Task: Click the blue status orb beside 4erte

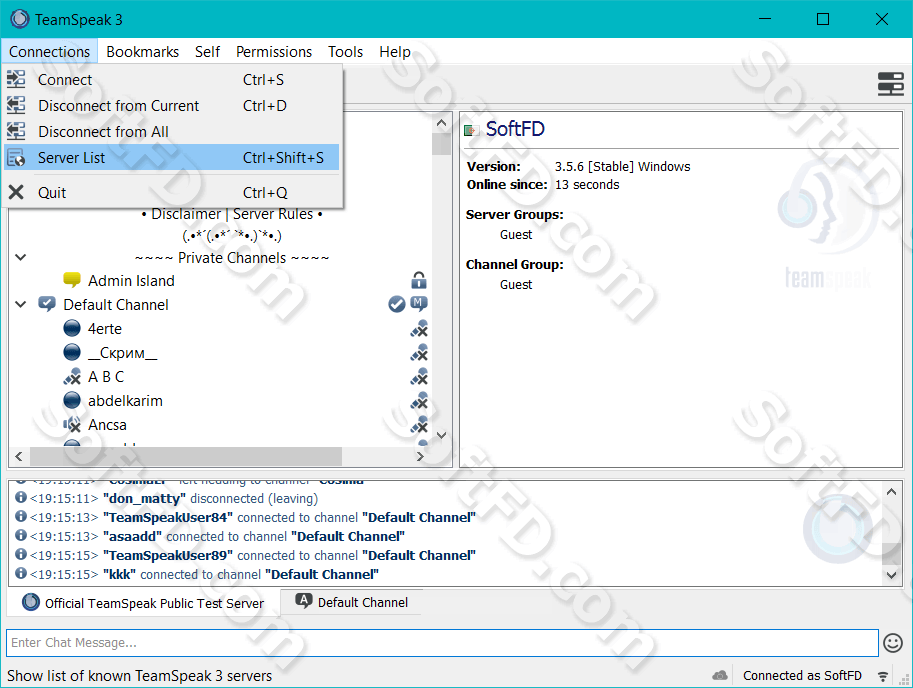Action: point(72,328)
